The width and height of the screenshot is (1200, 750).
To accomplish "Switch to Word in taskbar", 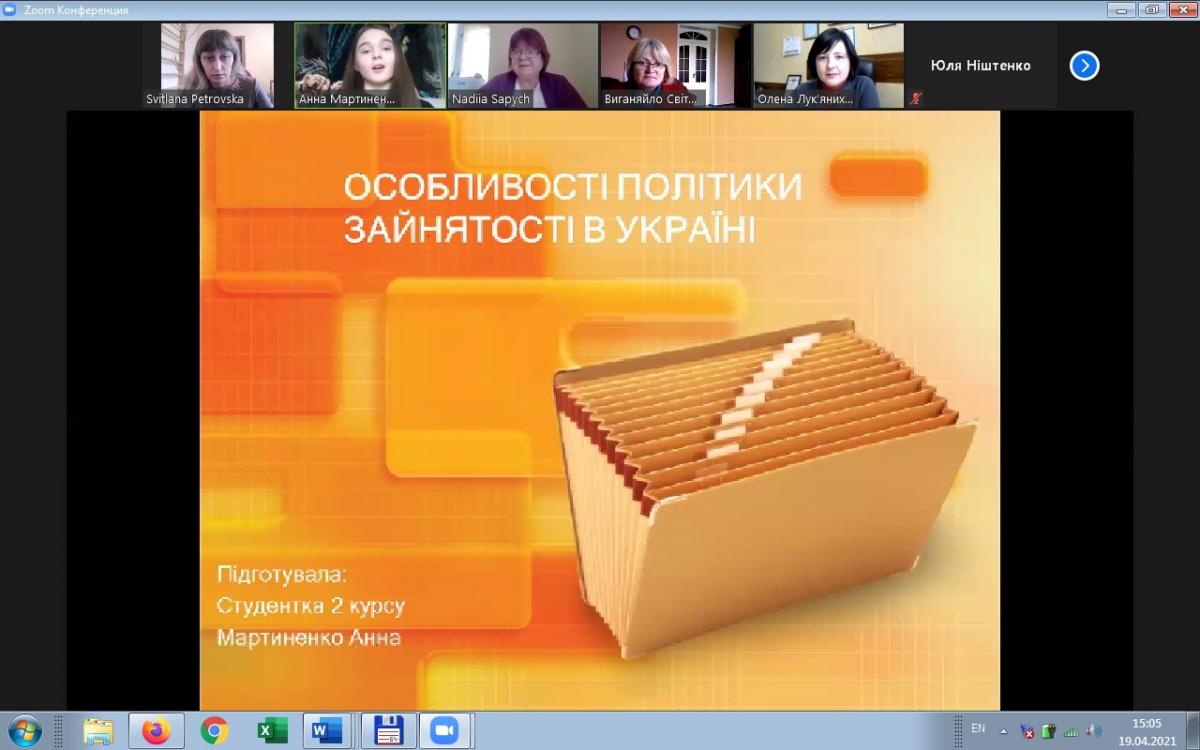I will (326, 731).
